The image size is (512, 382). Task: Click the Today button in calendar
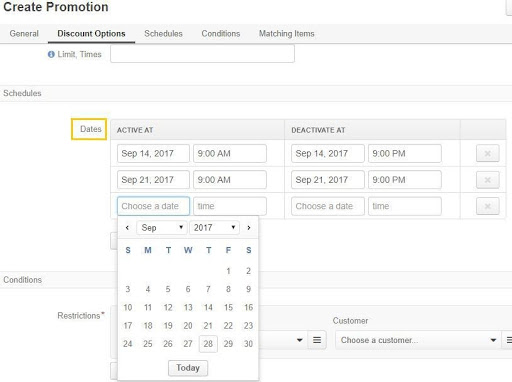(x=188, y=368)
